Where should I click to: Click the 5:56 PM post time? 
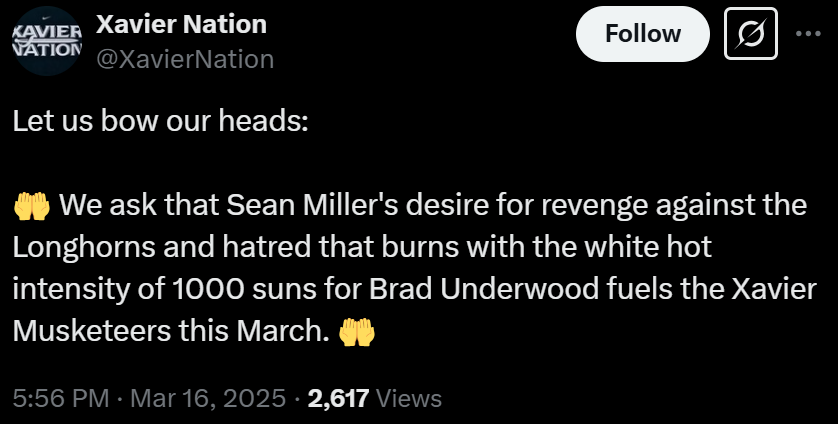click(60, 398)
